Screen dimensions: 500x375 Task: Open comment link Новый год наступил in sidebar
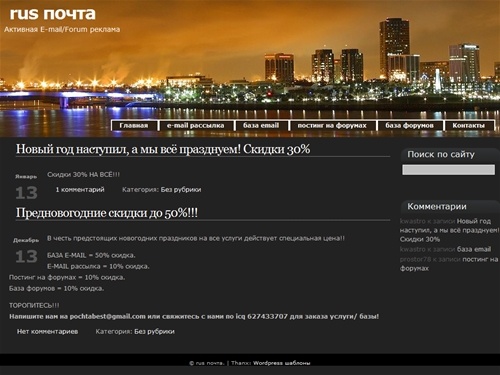pyautogui.click(x=449, y=230)
